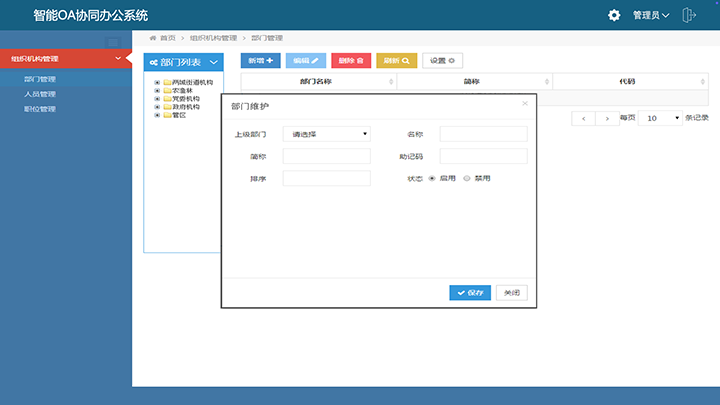Viewport: 720px width, 405px height.
Task: Click the 名称 input field
Action: click(x=483, y=134)
